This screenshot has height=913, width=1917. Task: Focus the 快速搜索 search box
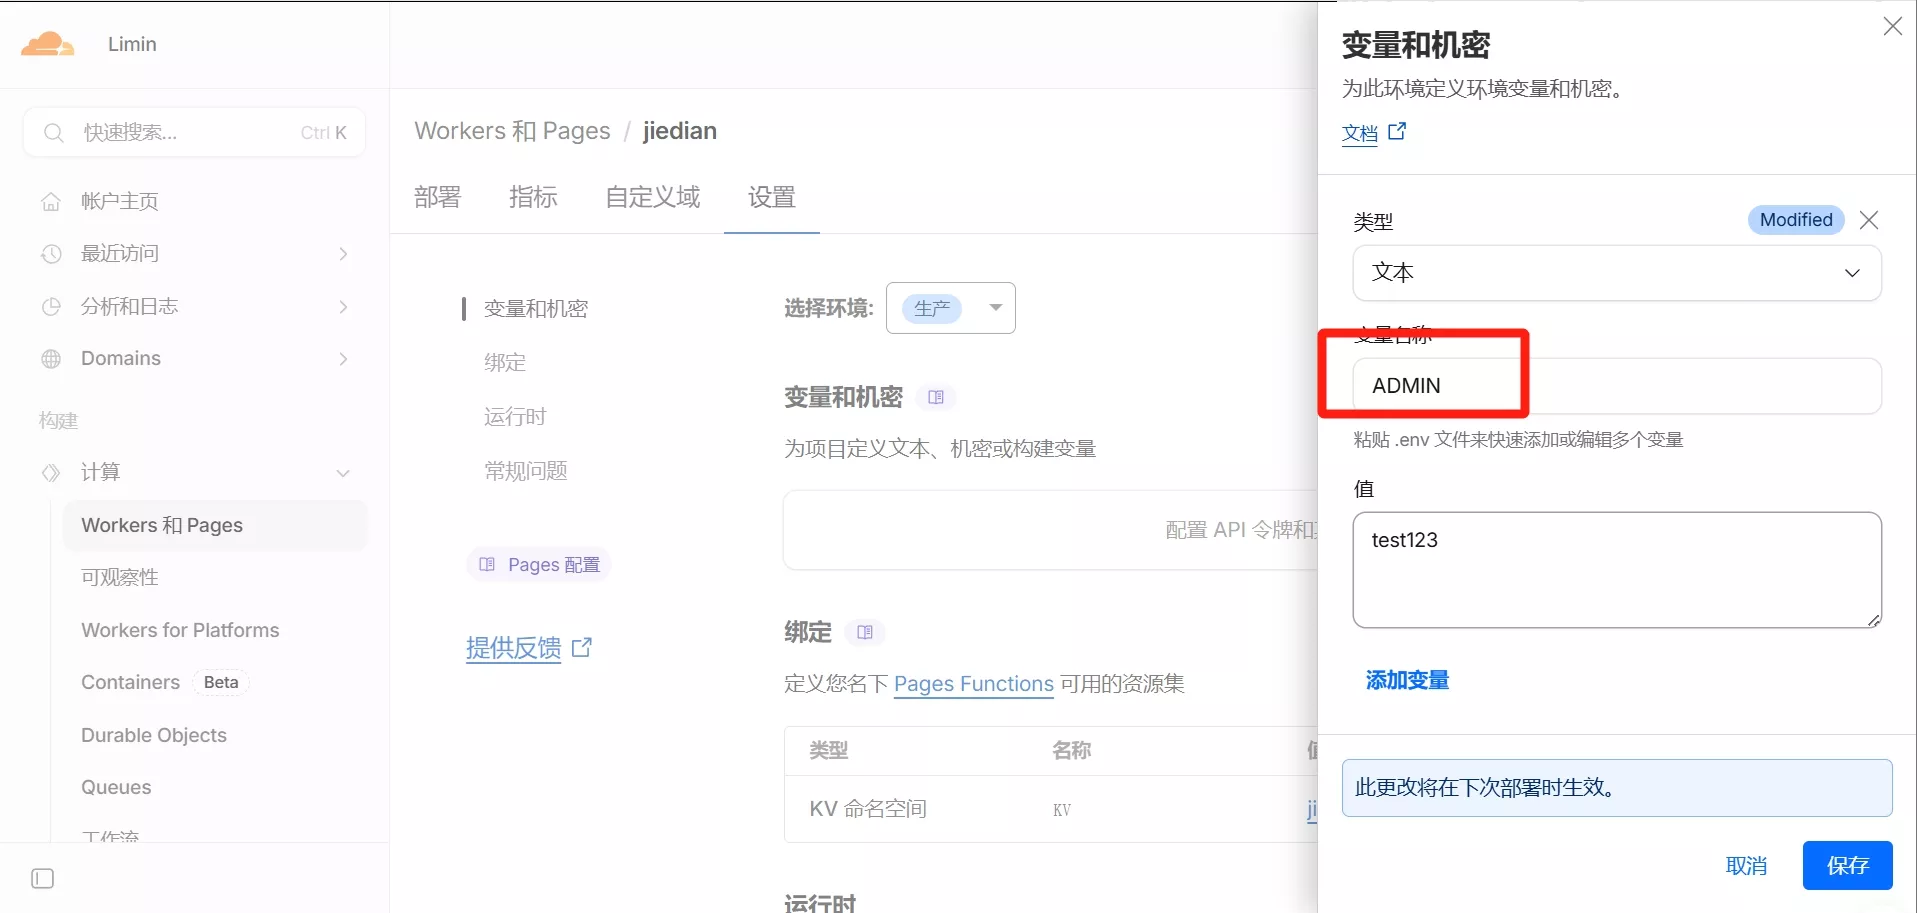tap(194, 133)
